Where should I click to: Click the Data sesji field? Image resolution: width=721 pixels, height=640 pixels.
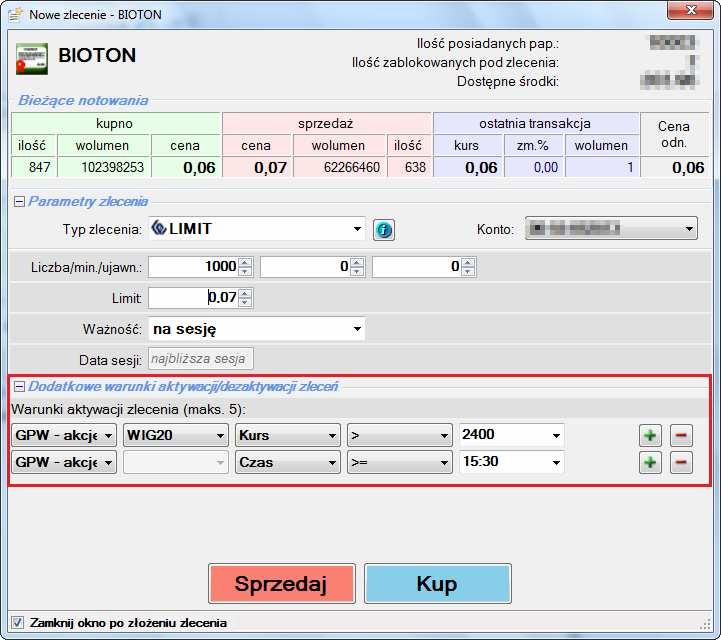coord(200,359)
